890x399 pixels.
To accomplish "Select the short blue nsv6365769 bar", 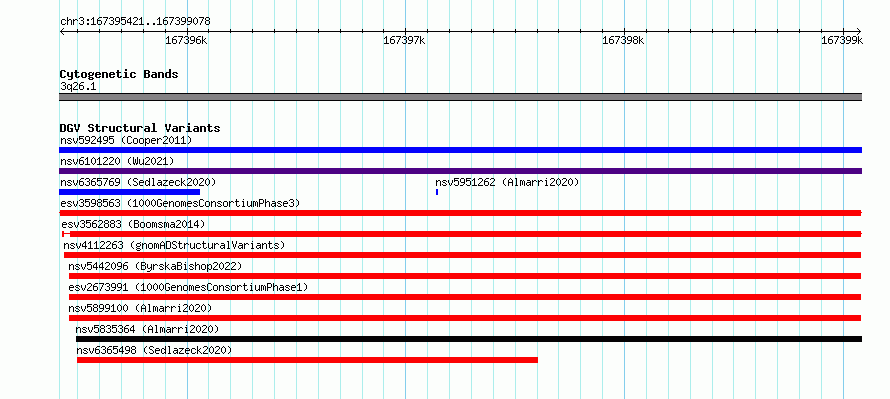I will (x=130, y=192).
